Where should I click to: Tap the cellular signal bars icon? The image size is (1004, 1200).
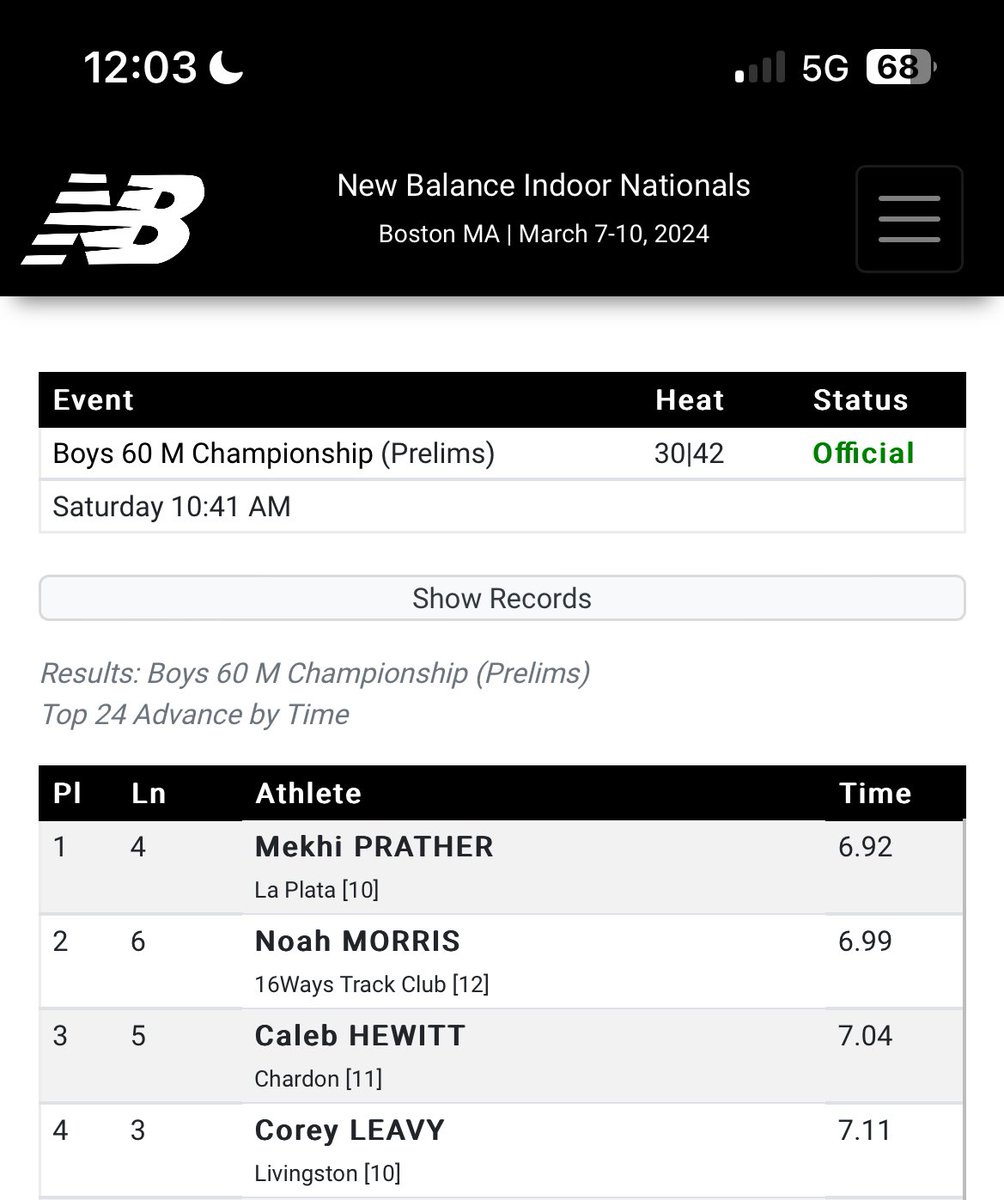point(761,69)
